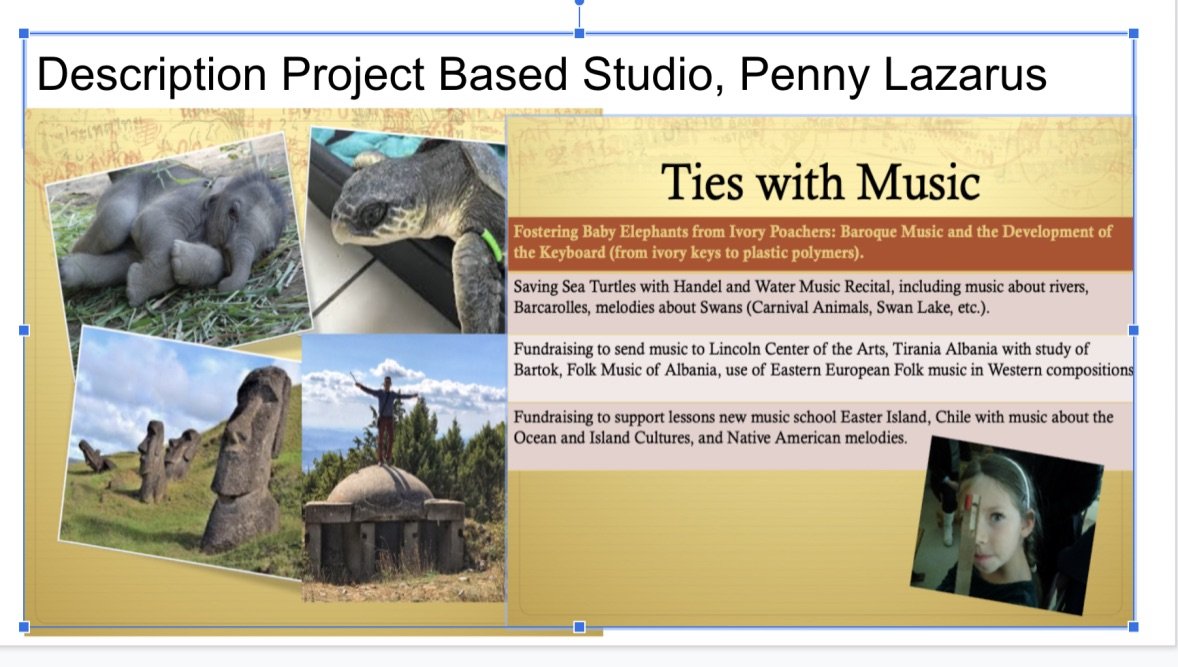Image resolution: width=1178 pixels, height=667 pixels.
Task: Click the top-right selection resize handle
Action: click(x=1134, y=34)
